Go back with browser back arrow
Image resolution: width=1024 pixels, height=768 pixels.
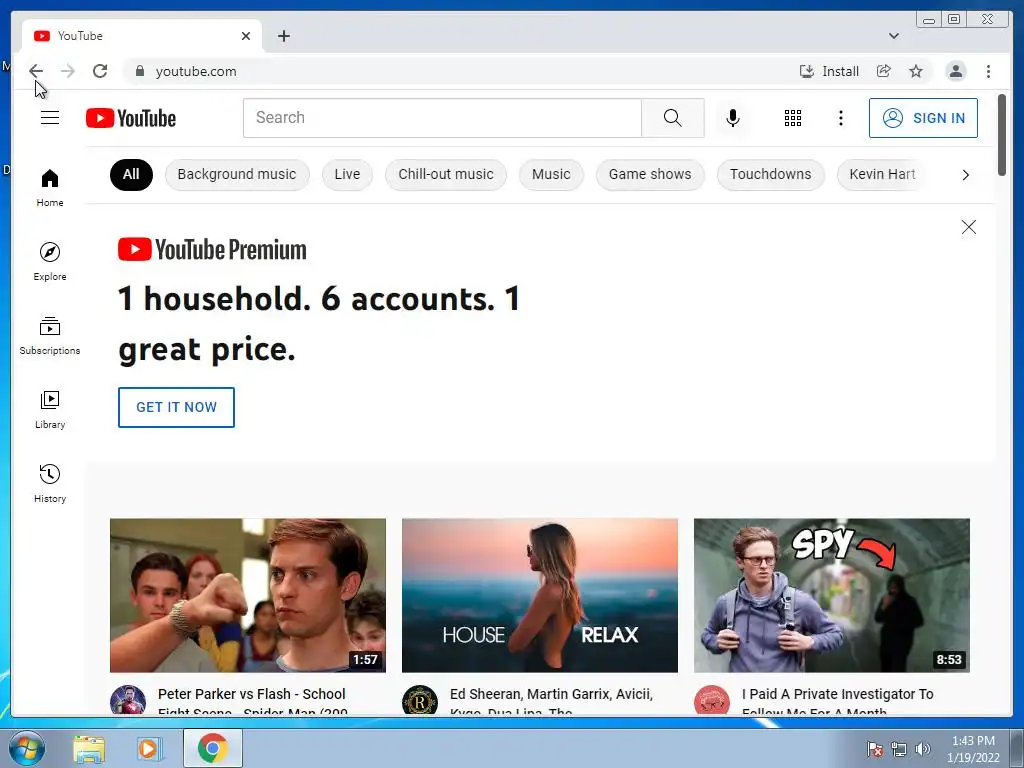(x=36, y=71)
